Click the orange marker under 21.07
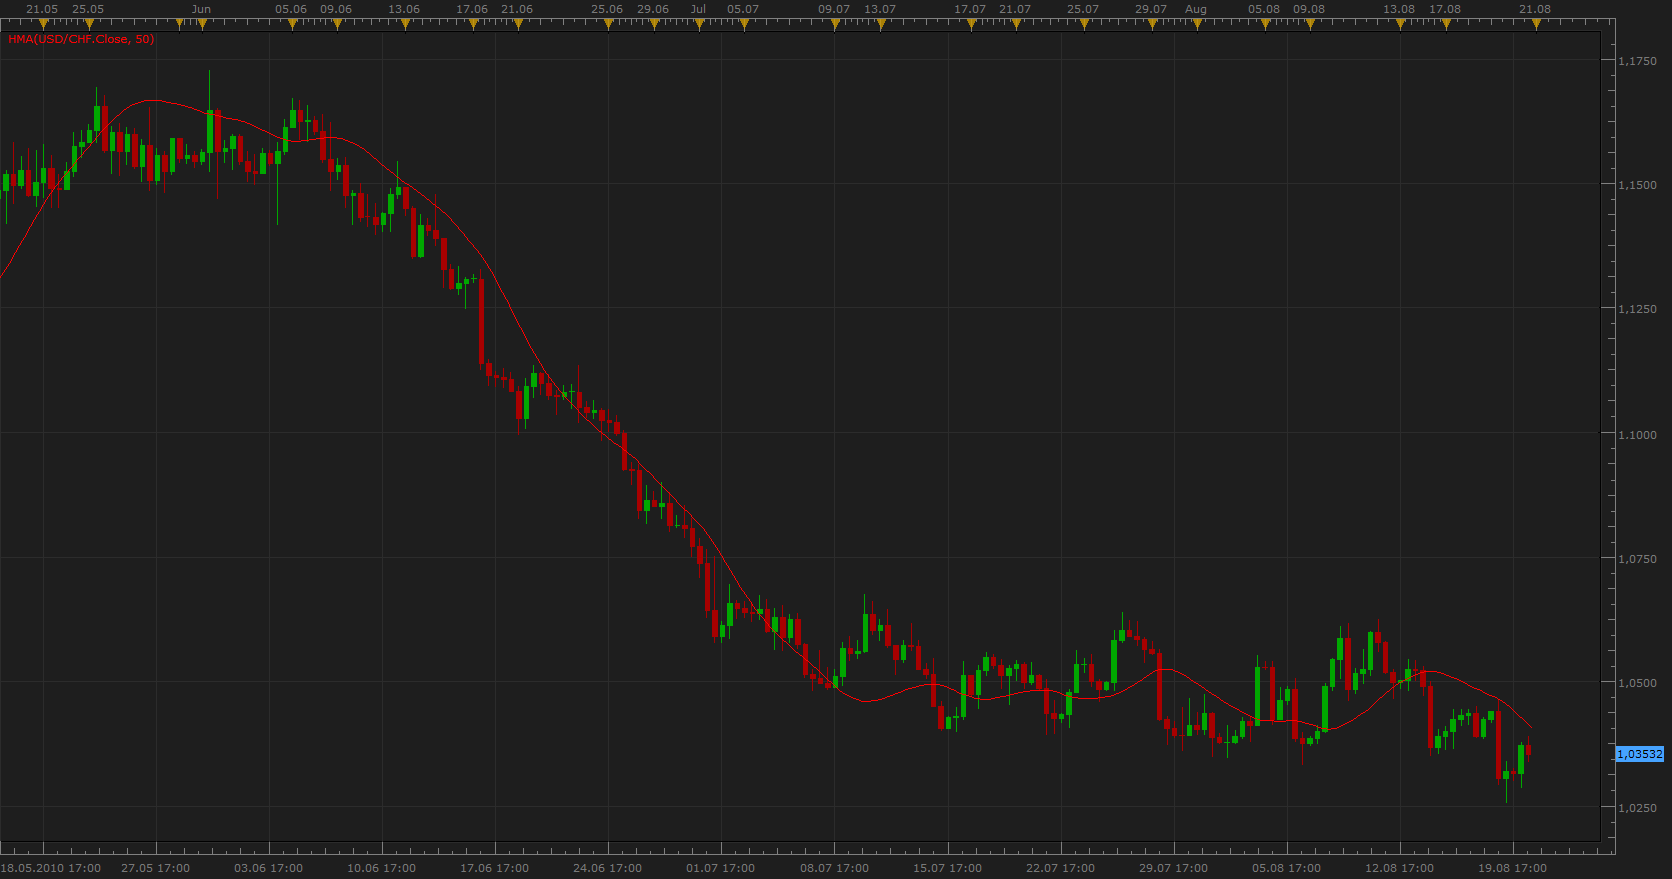The image size is (1672, 879). (1016, 24)
